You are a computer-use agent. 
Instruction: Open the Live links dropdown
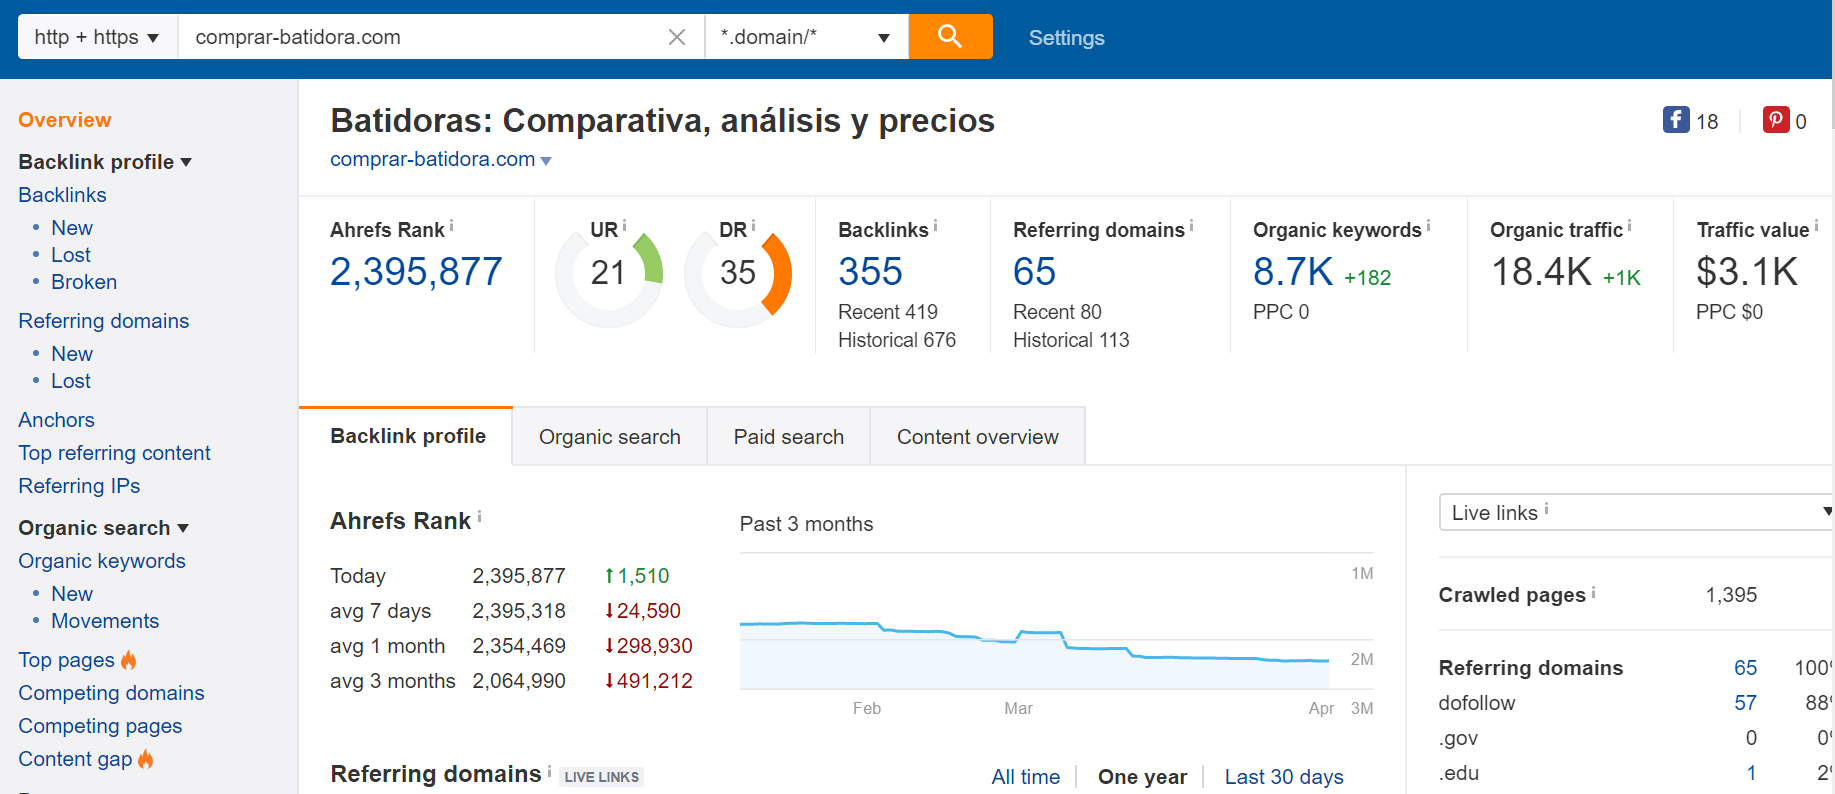[x=1636, y=512]
